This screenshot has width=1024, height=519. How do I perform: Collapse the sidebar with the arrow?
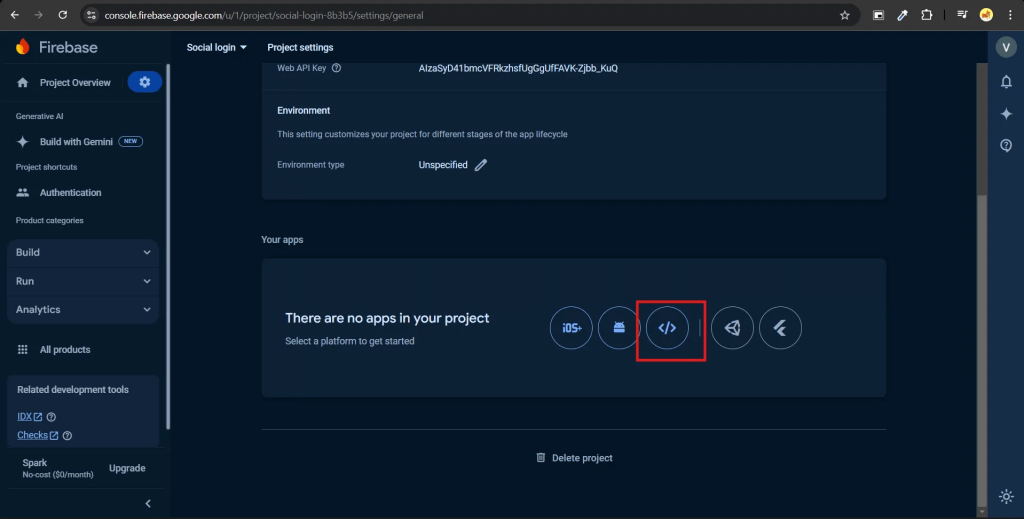point(148,503)
